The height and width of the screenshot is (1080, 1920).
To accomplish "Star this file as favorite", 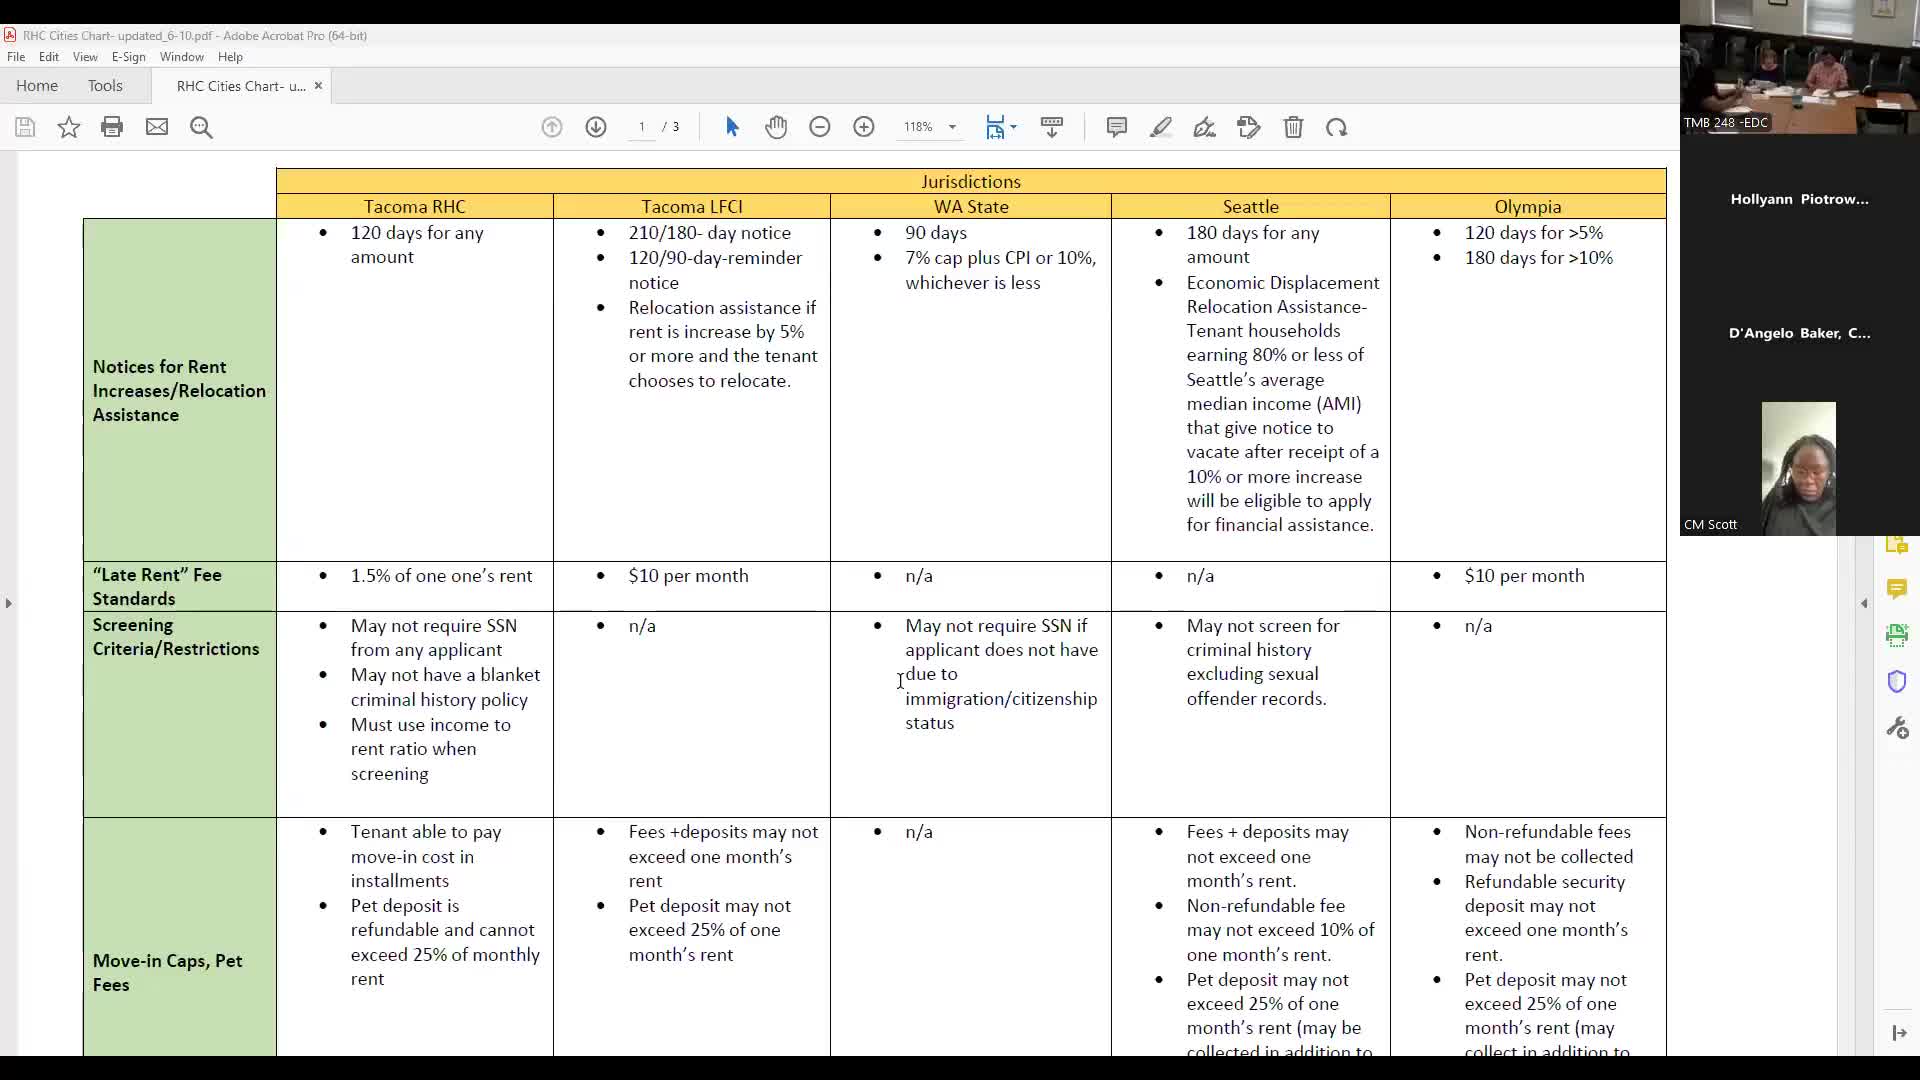I will coord(68,127).
